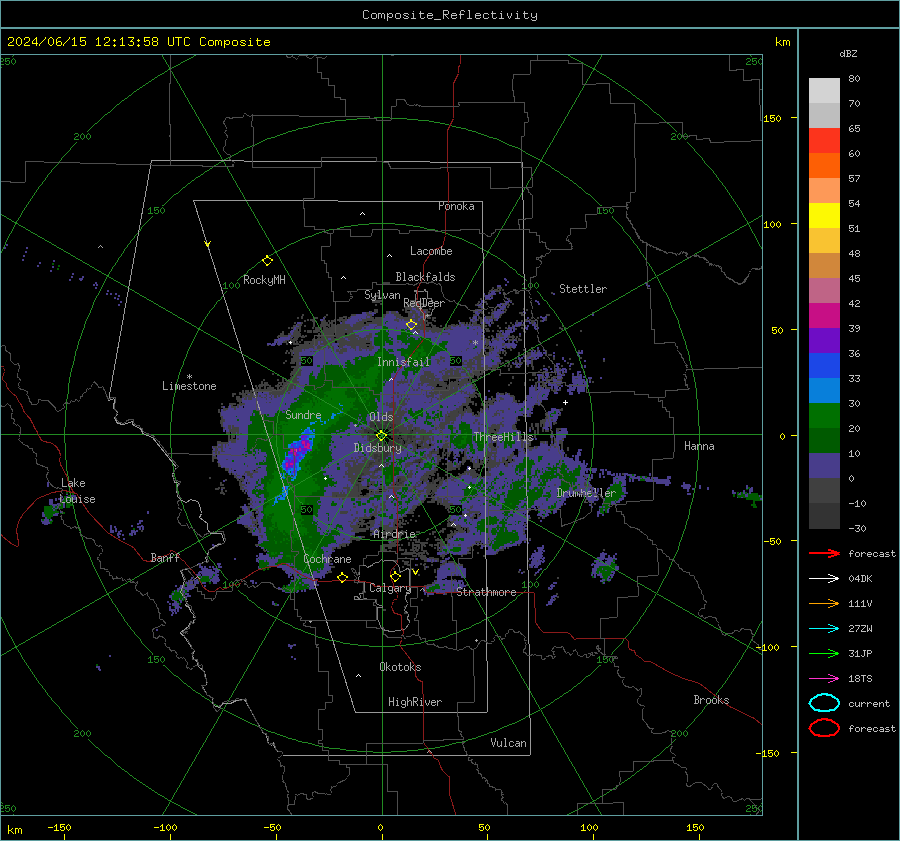Click the green echo cell southeast of Drumheller

[x=605, y=568]
